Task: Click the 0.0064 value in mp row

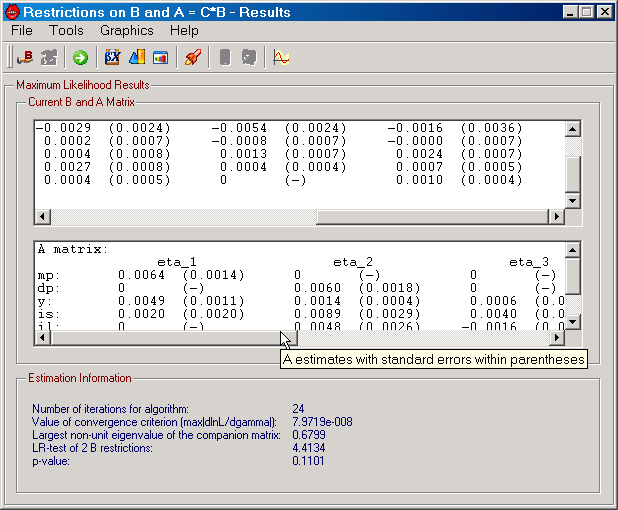Action: click(141, 275)
